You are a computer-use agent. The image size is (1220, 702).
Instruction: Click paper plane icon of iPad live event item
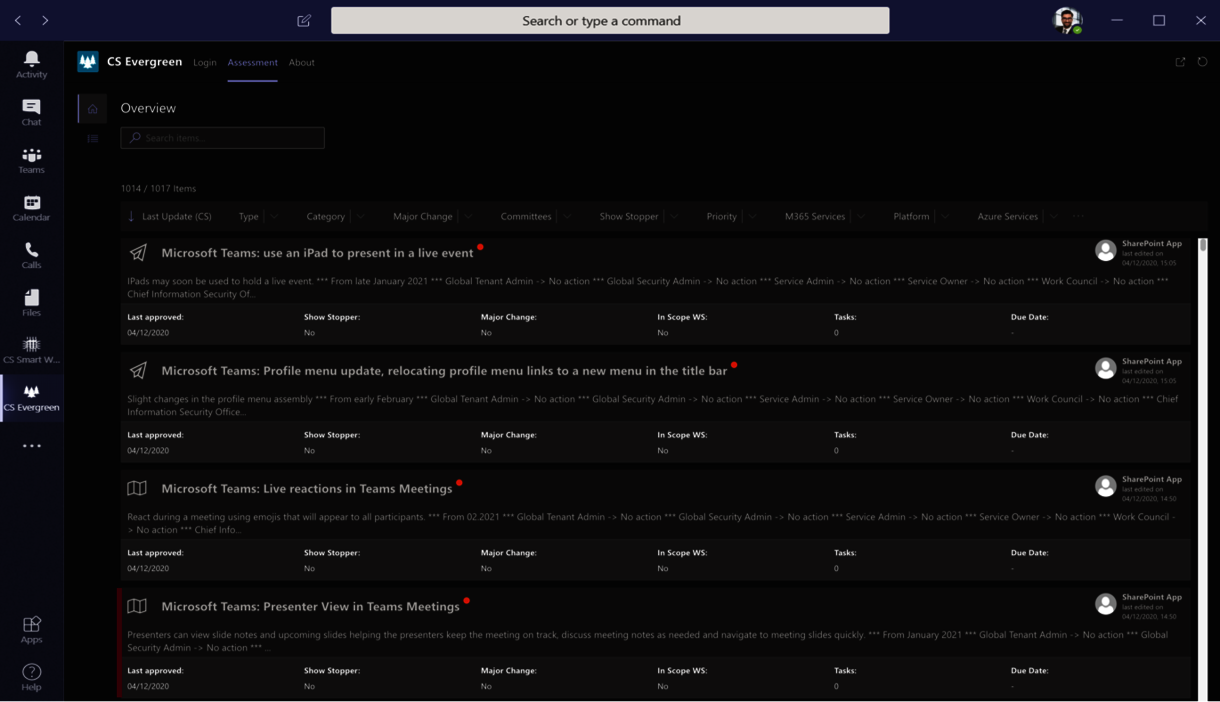click(x=138, y=253)
